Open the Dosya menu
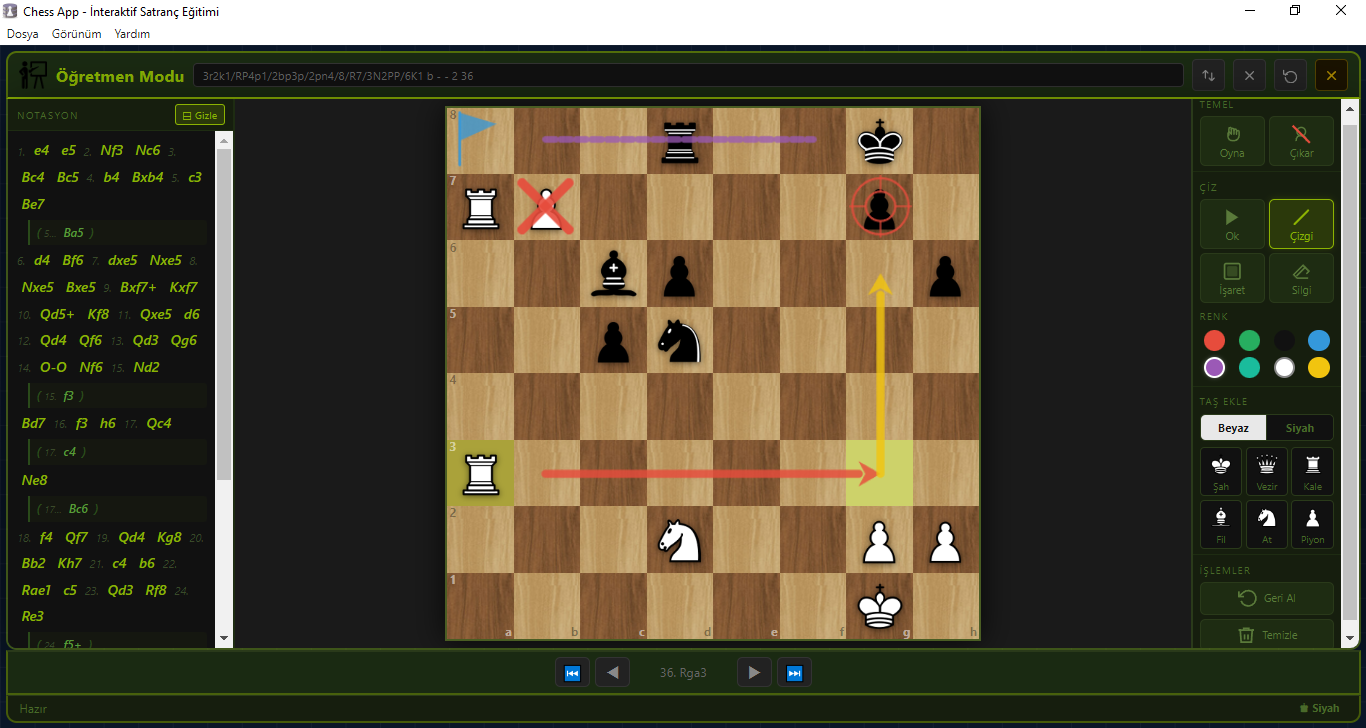 23,34
